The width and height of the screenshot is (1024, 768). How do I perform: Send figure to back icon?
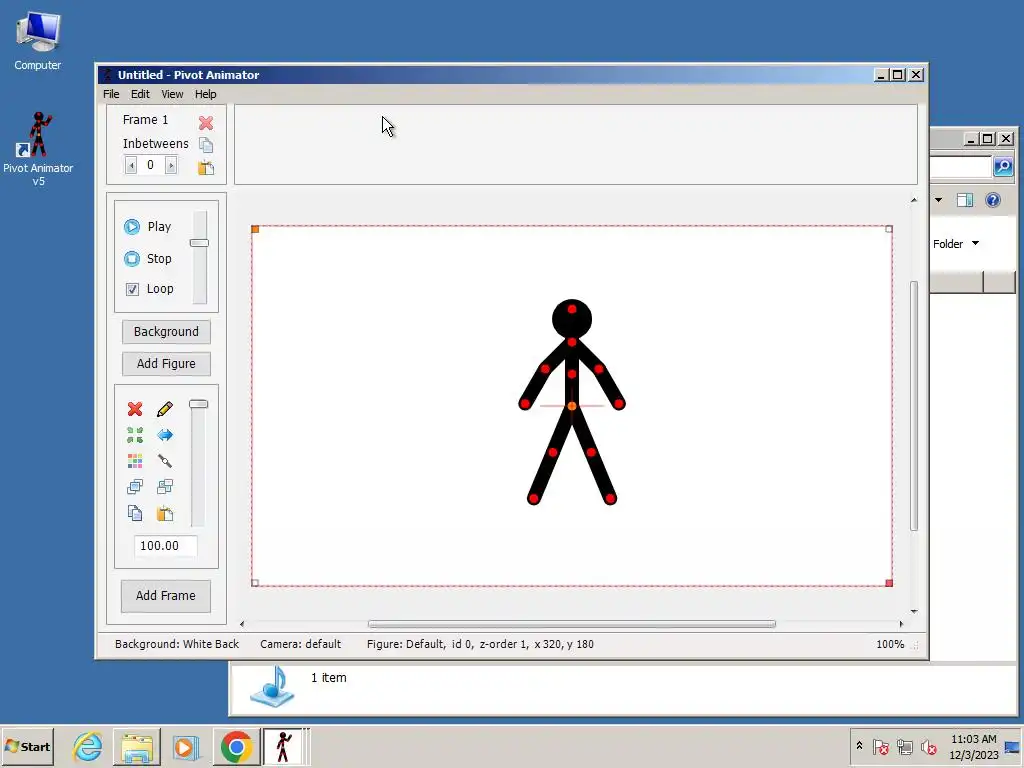pyautogui.click(x=165, y=487)
